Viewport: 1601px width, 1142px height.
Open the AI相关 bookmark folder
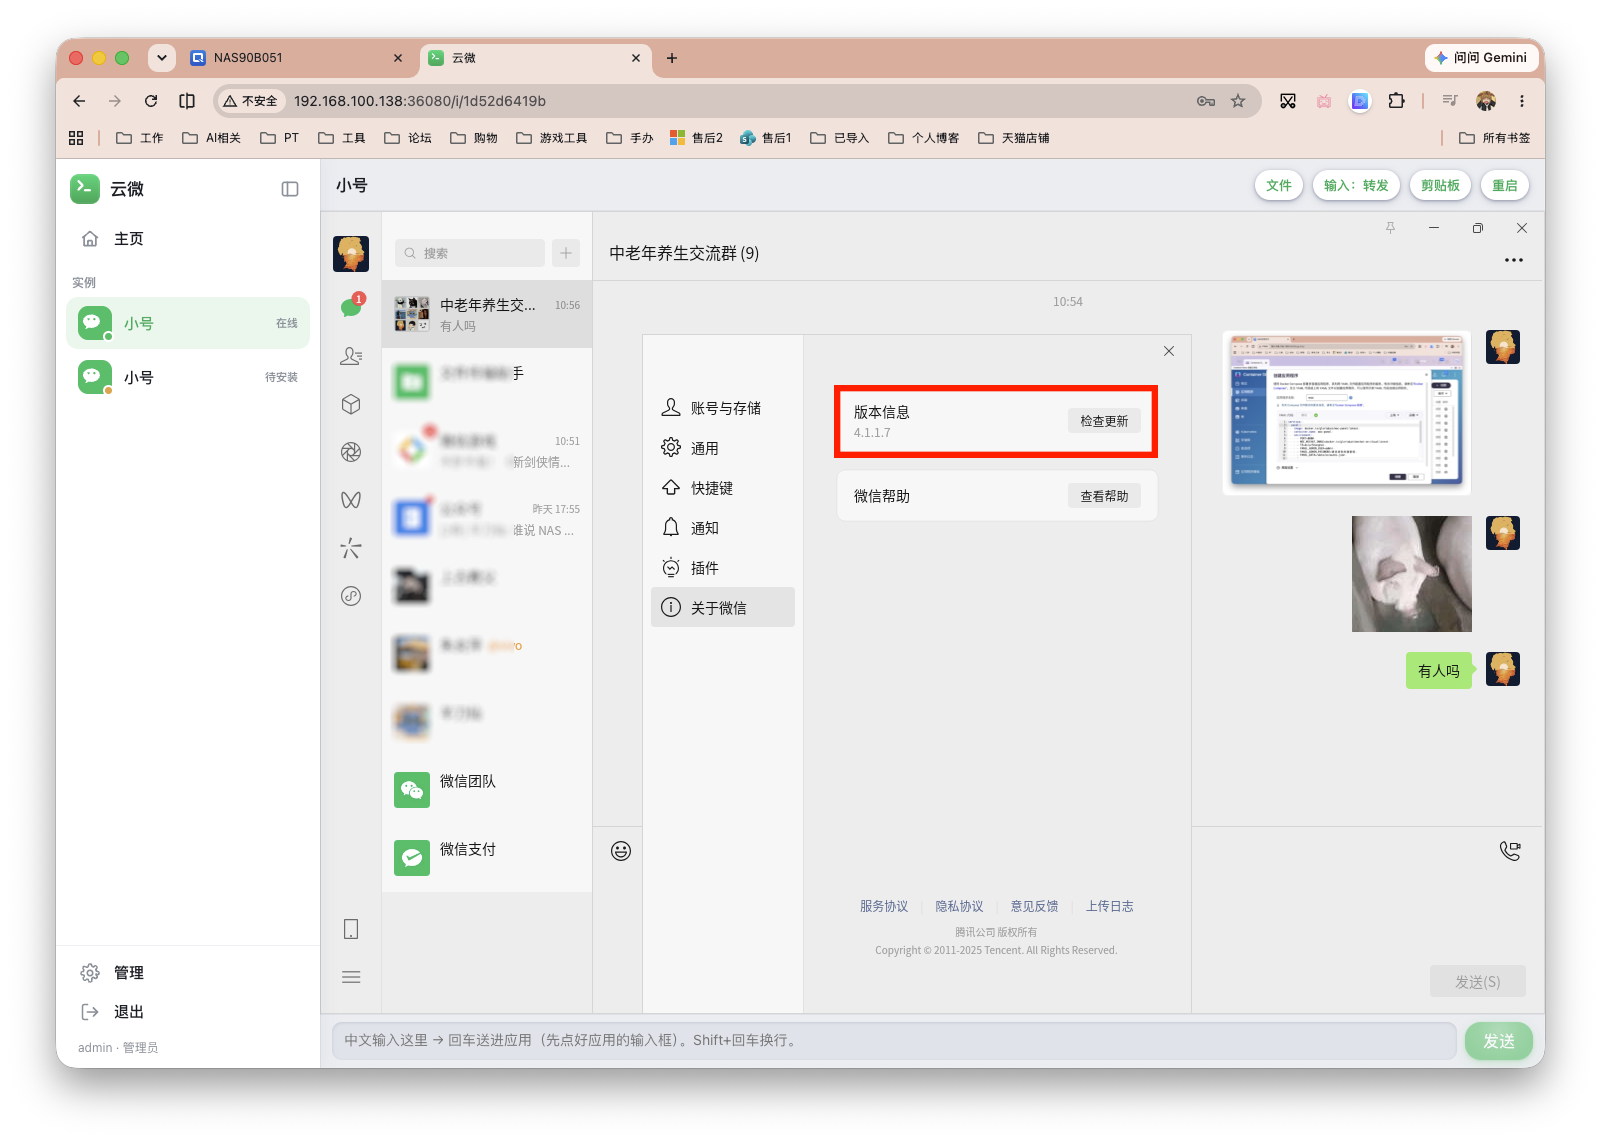(x=212, y=138)
